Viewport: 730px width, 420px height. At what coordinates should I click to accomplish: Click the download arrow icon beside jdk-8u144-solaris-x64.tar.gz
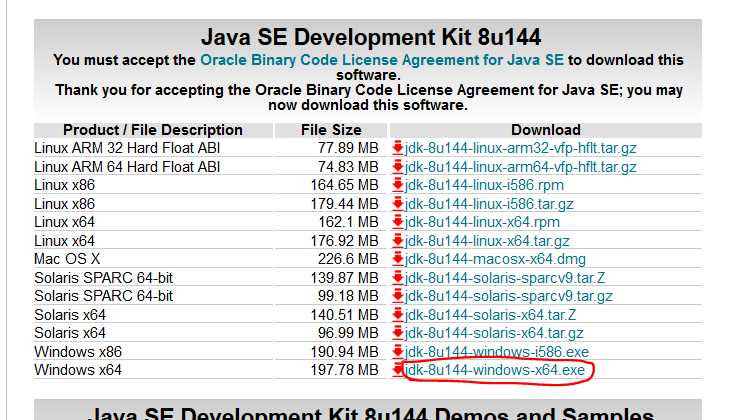[398, 333]
